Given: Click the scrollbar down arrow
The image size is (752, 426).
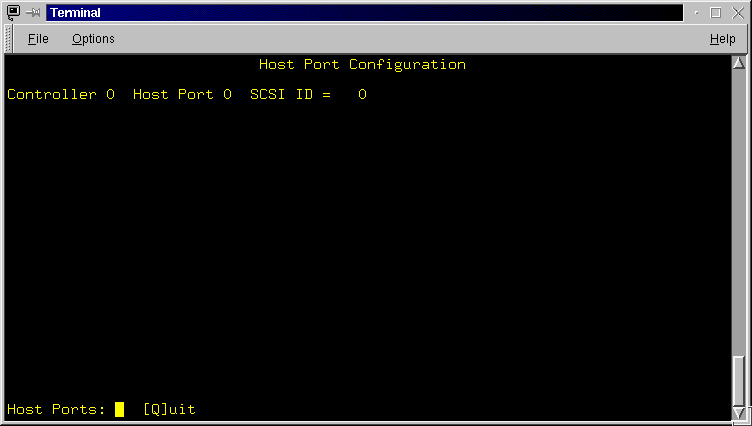Looking at the screenshot, I should click(739, 412).
